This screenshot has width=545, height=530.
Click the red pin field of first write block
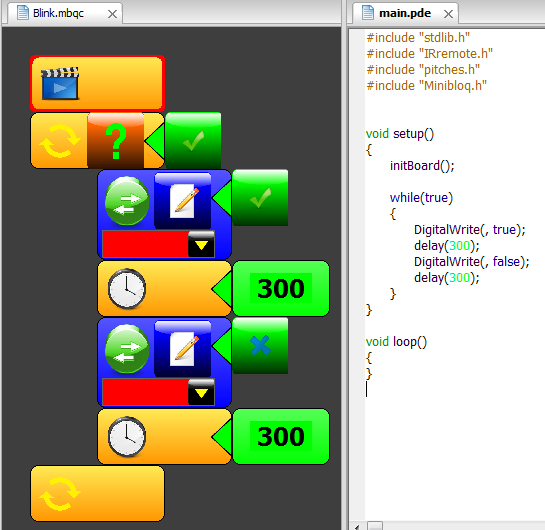coord(145,244)
